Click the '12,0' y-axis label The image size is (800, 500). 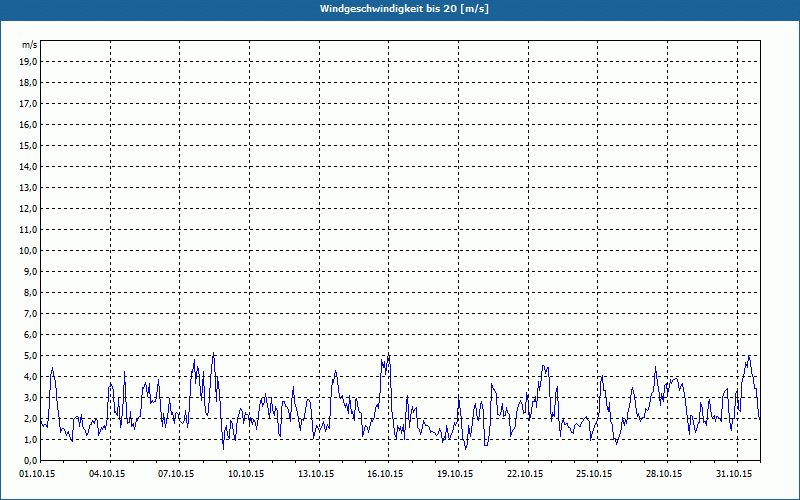28,209
